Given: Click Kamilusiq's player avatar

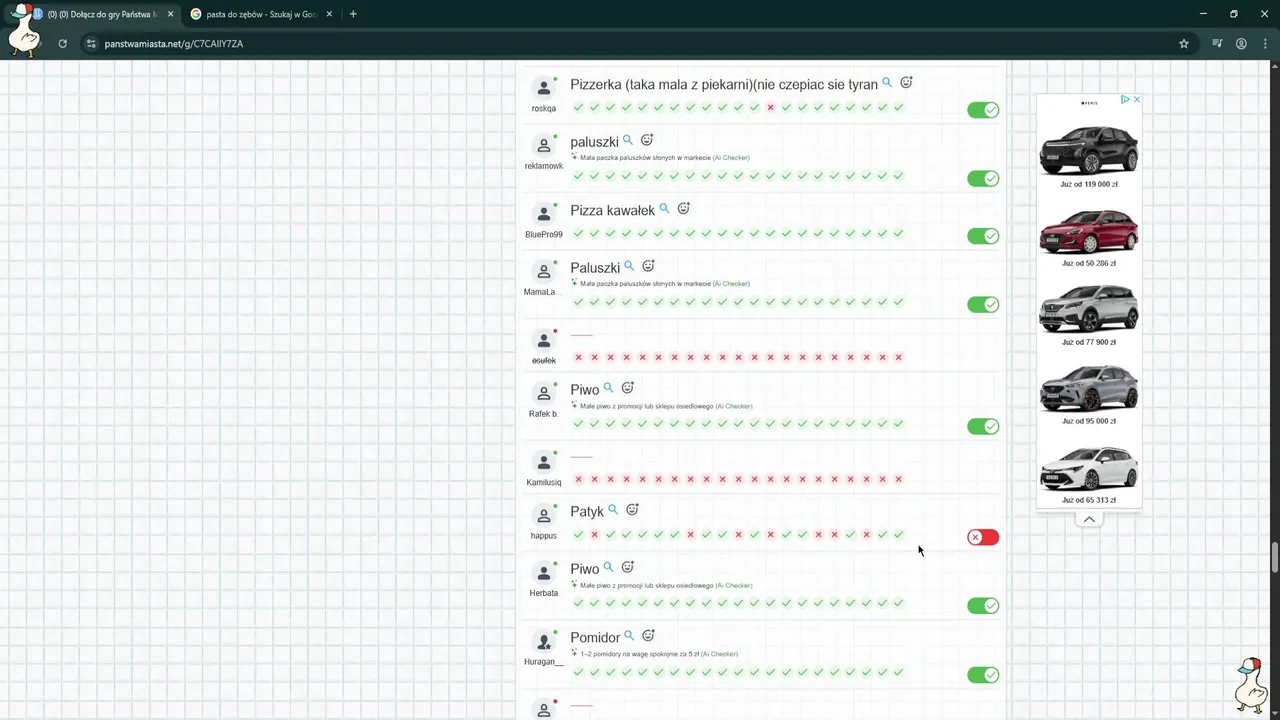Looking at the screenshot, I should [x=544, y=462].
